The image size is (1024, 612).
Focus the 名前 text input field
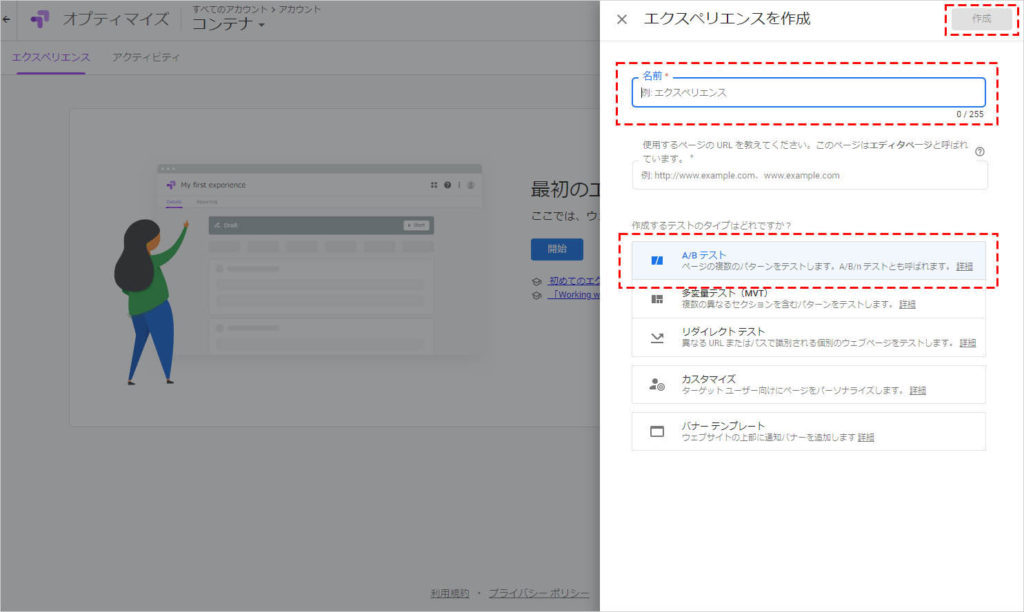808,92
